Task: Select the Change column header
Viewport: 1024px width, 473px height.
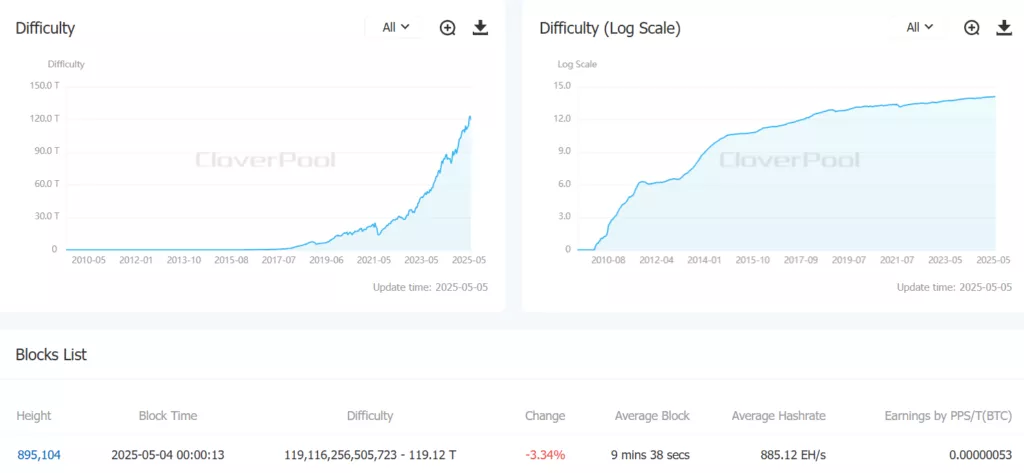Action: 545,416
